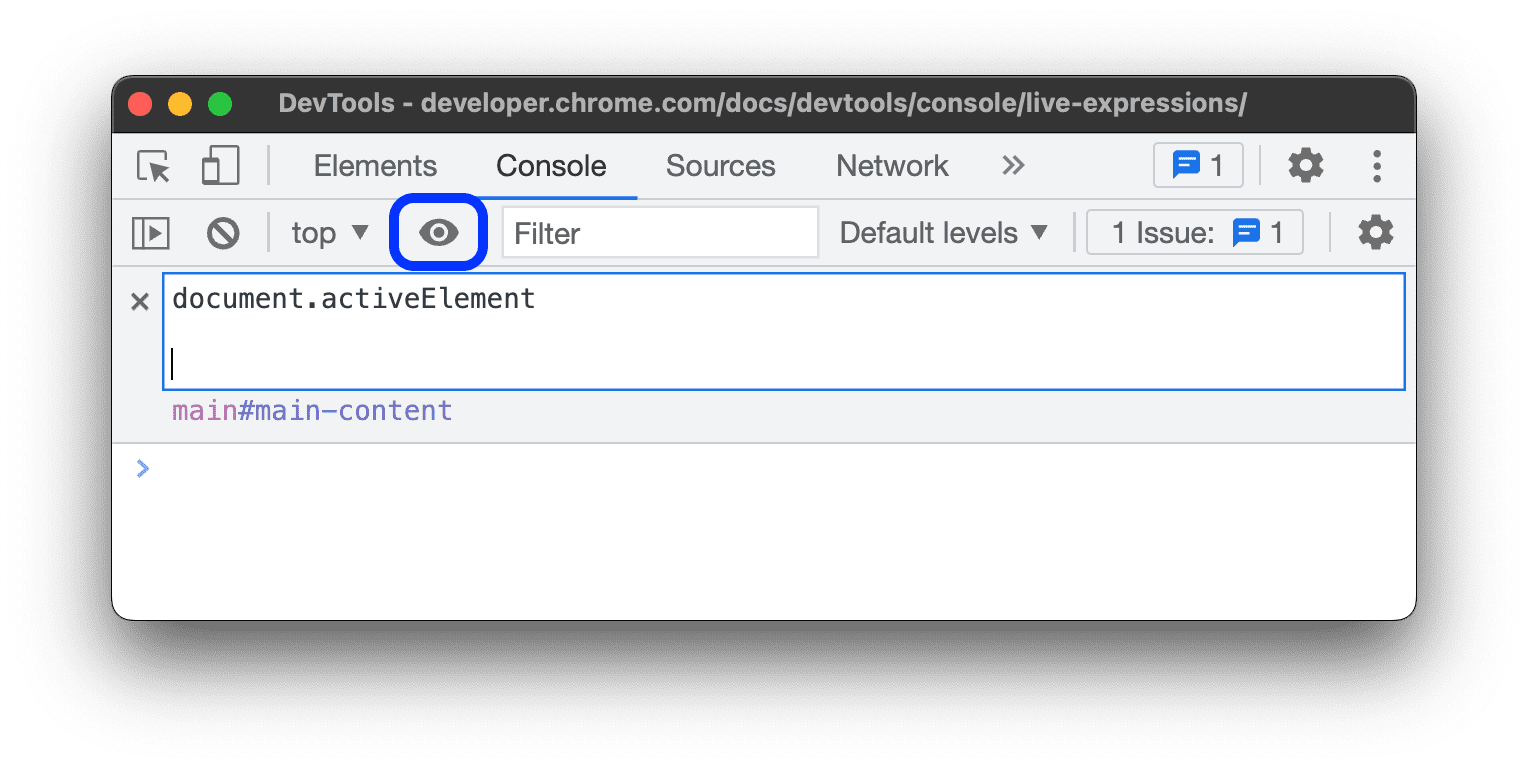Screen dimensions: 1528x768
Task: Open the three-dot customize menu
Action: (x=1377, y=166)
